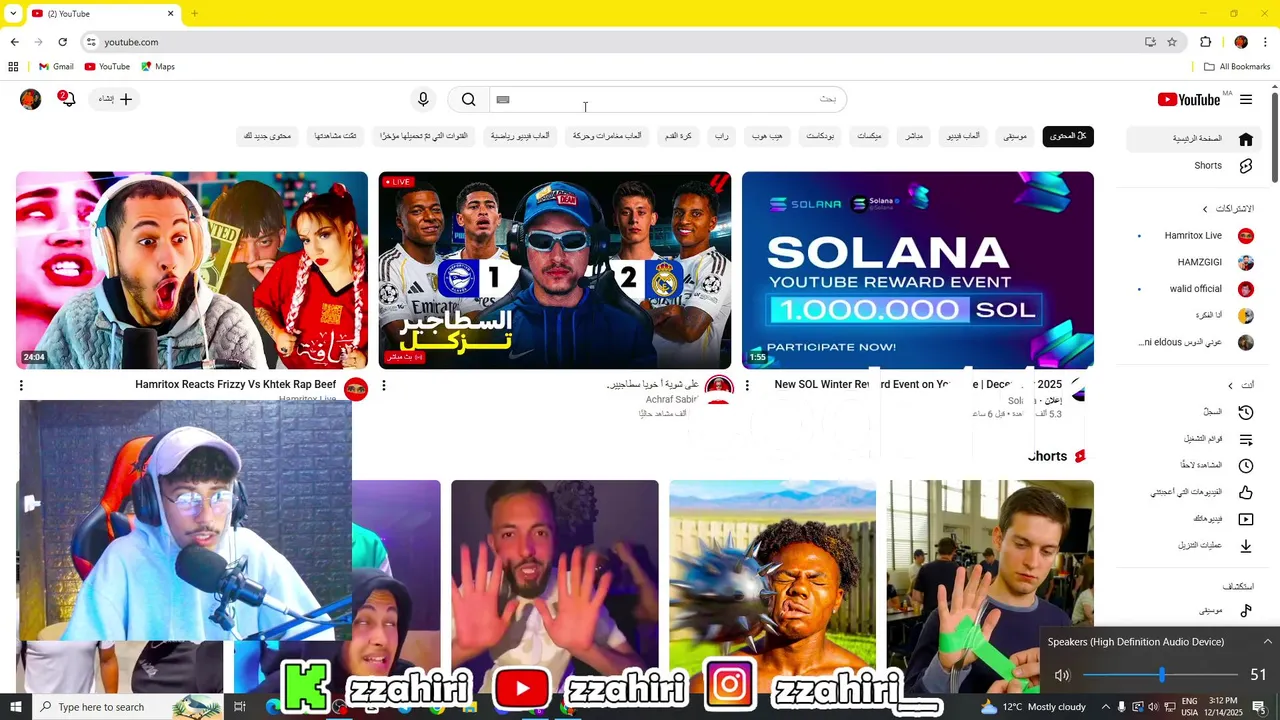Image resolution: width=1280 pixels, height=720 pixels.
Task: Open Achraf Sabir channel avatar under live video
Action: coord(719,389)
